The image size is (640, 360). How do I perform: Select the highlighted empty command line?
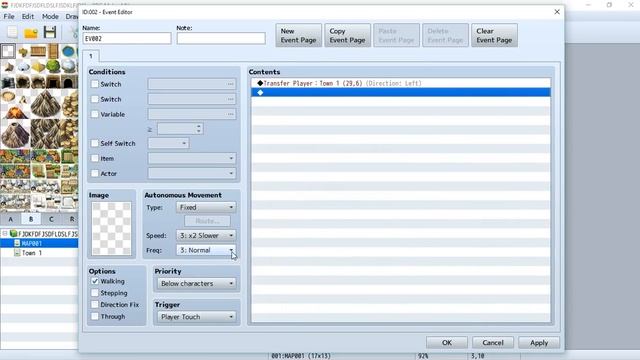(401, 93)
